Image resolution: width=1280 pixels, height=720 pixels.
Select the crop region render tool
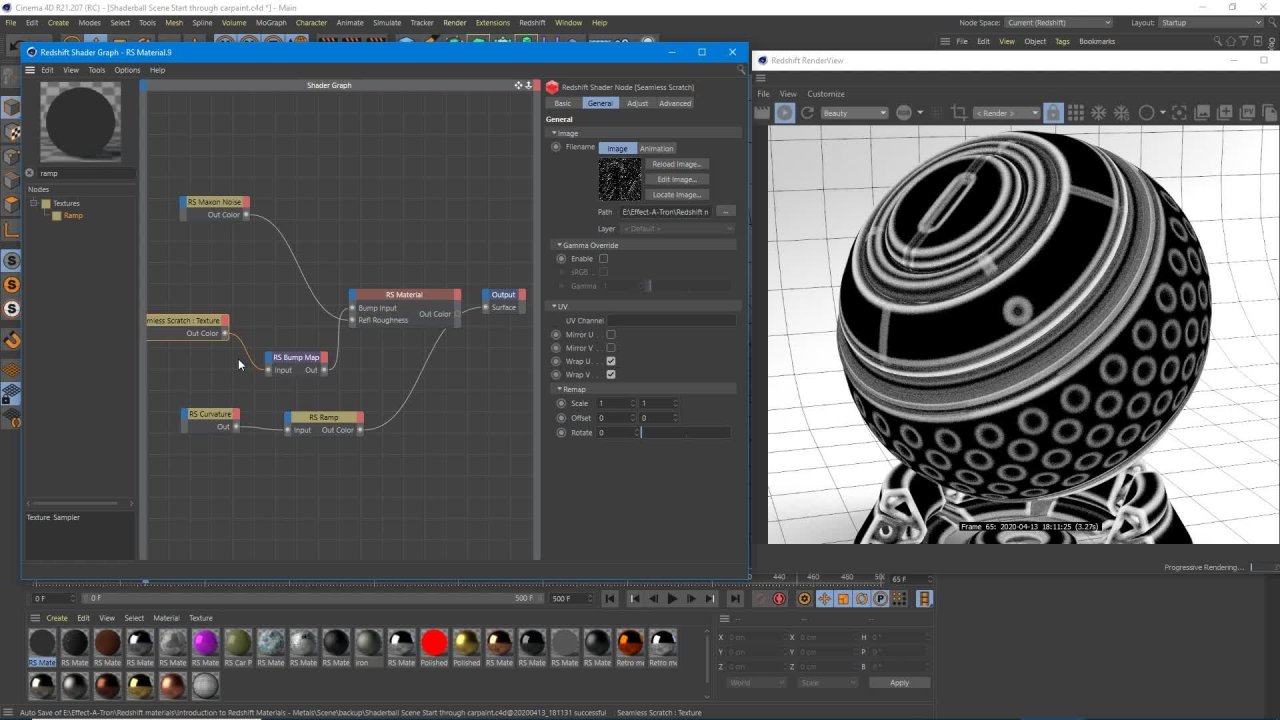click(x=959, y=113)
